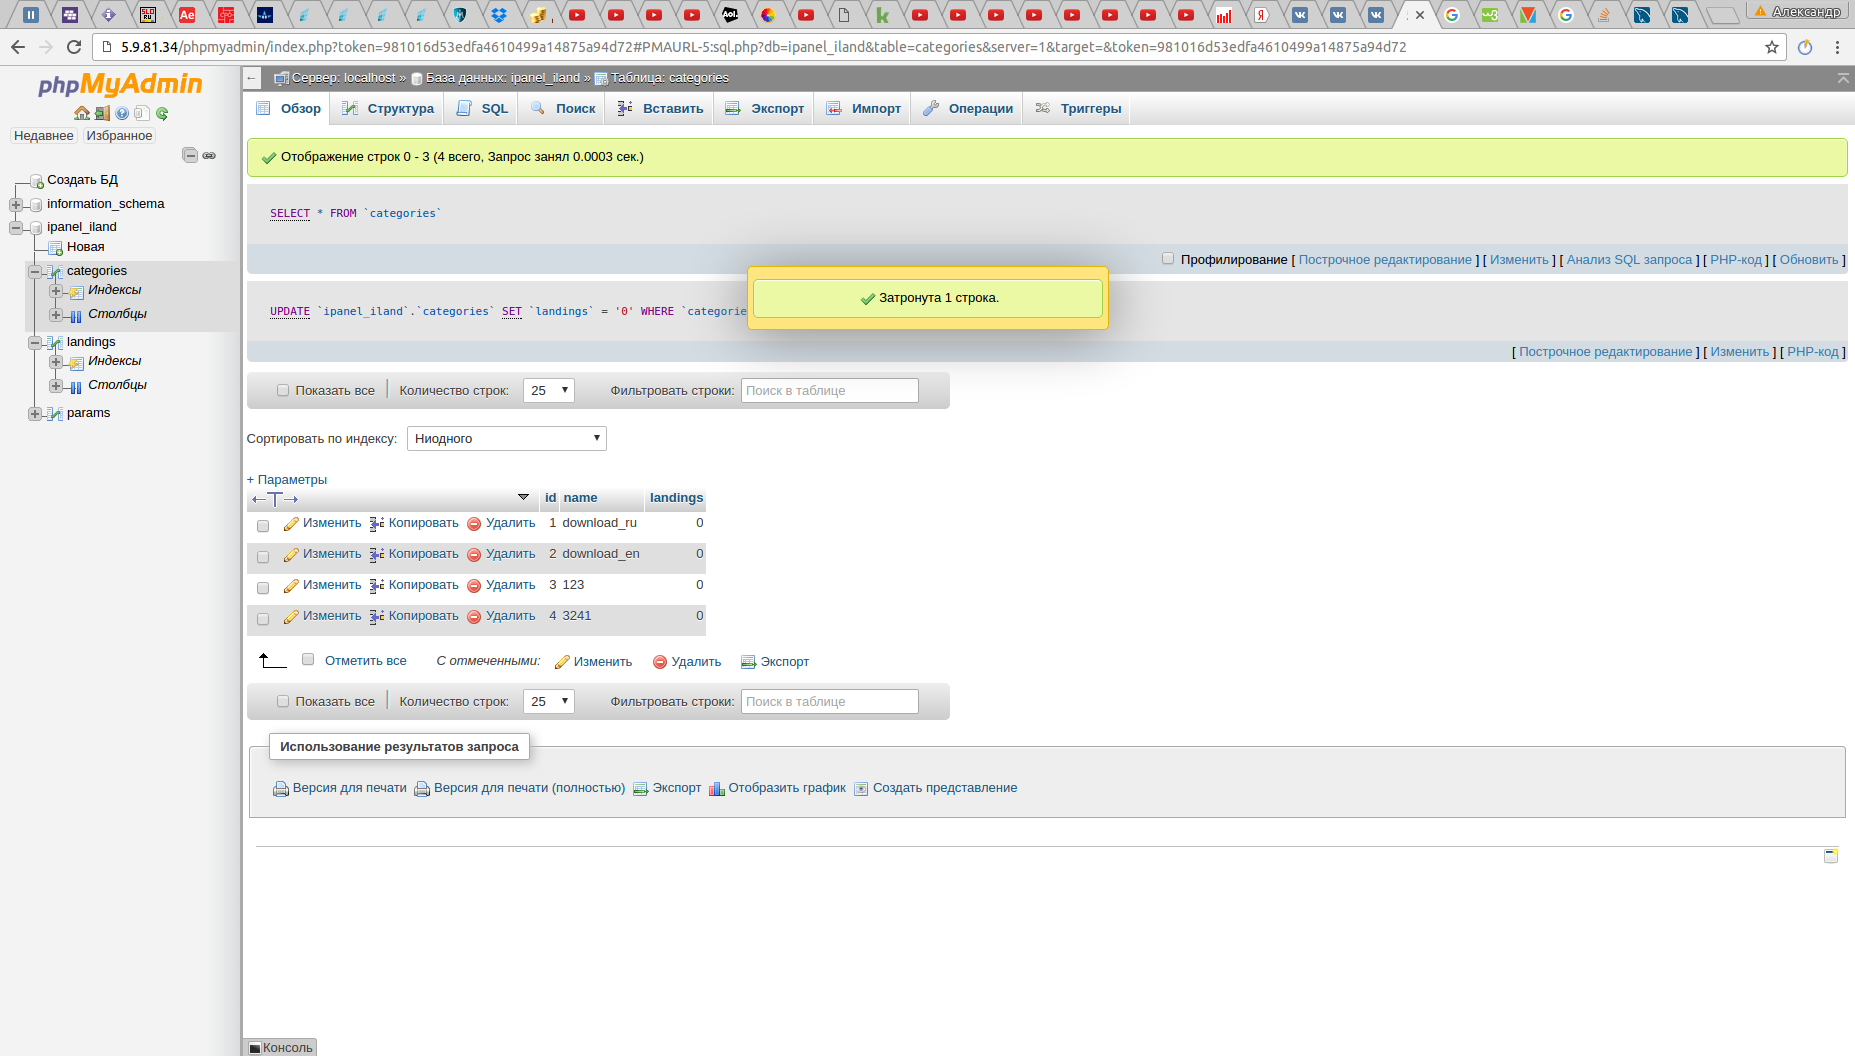
Task: Open column options triangle in table header
Action: 523,497
